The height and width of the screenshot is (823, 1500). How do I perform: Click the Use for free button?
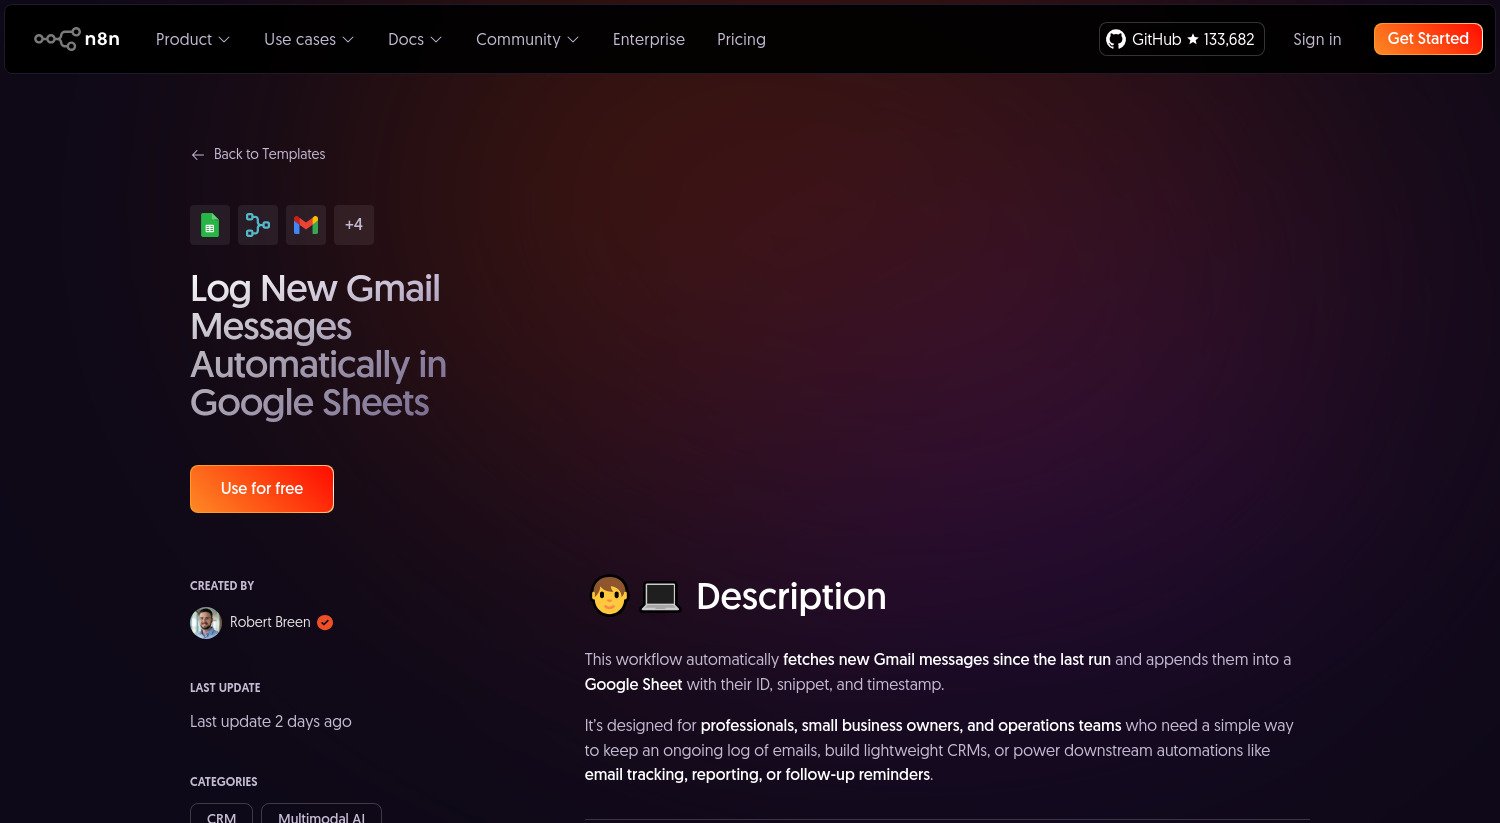click(x=261, y=488)
